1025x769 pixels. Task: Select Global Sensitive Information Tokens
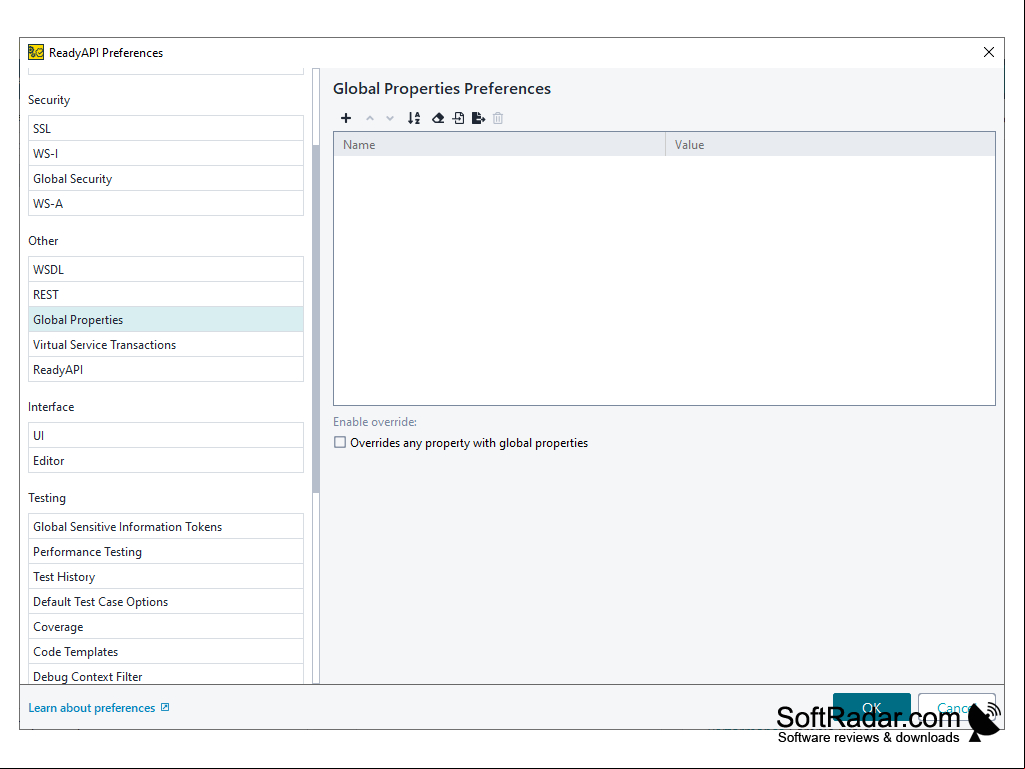pyautogui.click(x=166, y=526)
